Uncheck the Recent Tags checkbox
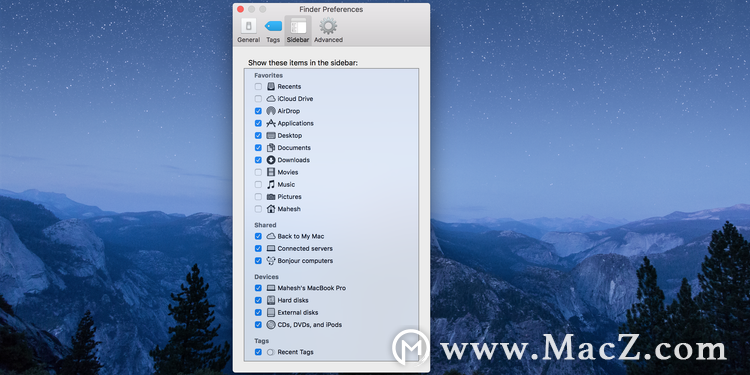Viewport: 750px width, 375px height. click(x=258, y=353)
